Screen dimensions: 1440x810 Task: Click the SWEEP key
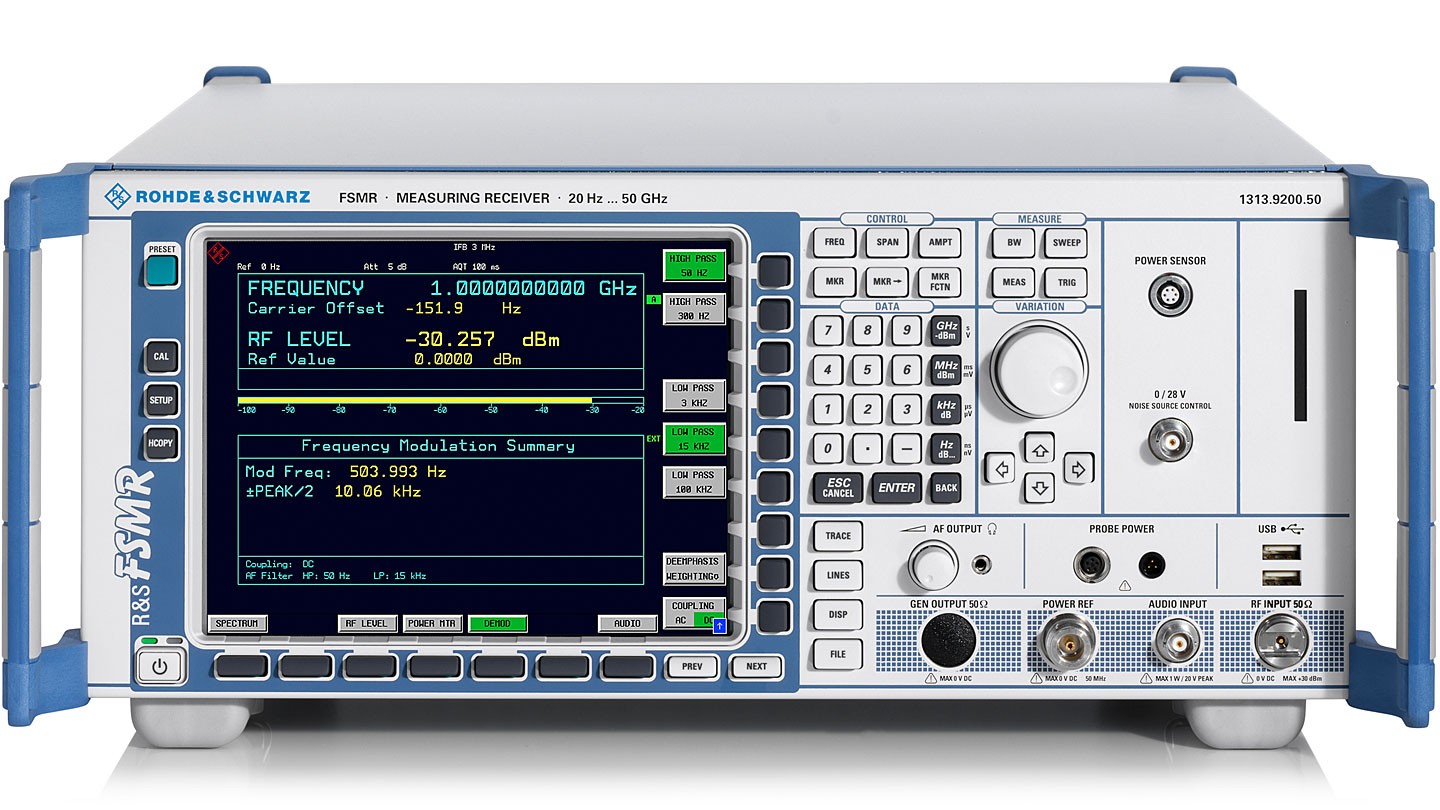[1067, 242]
